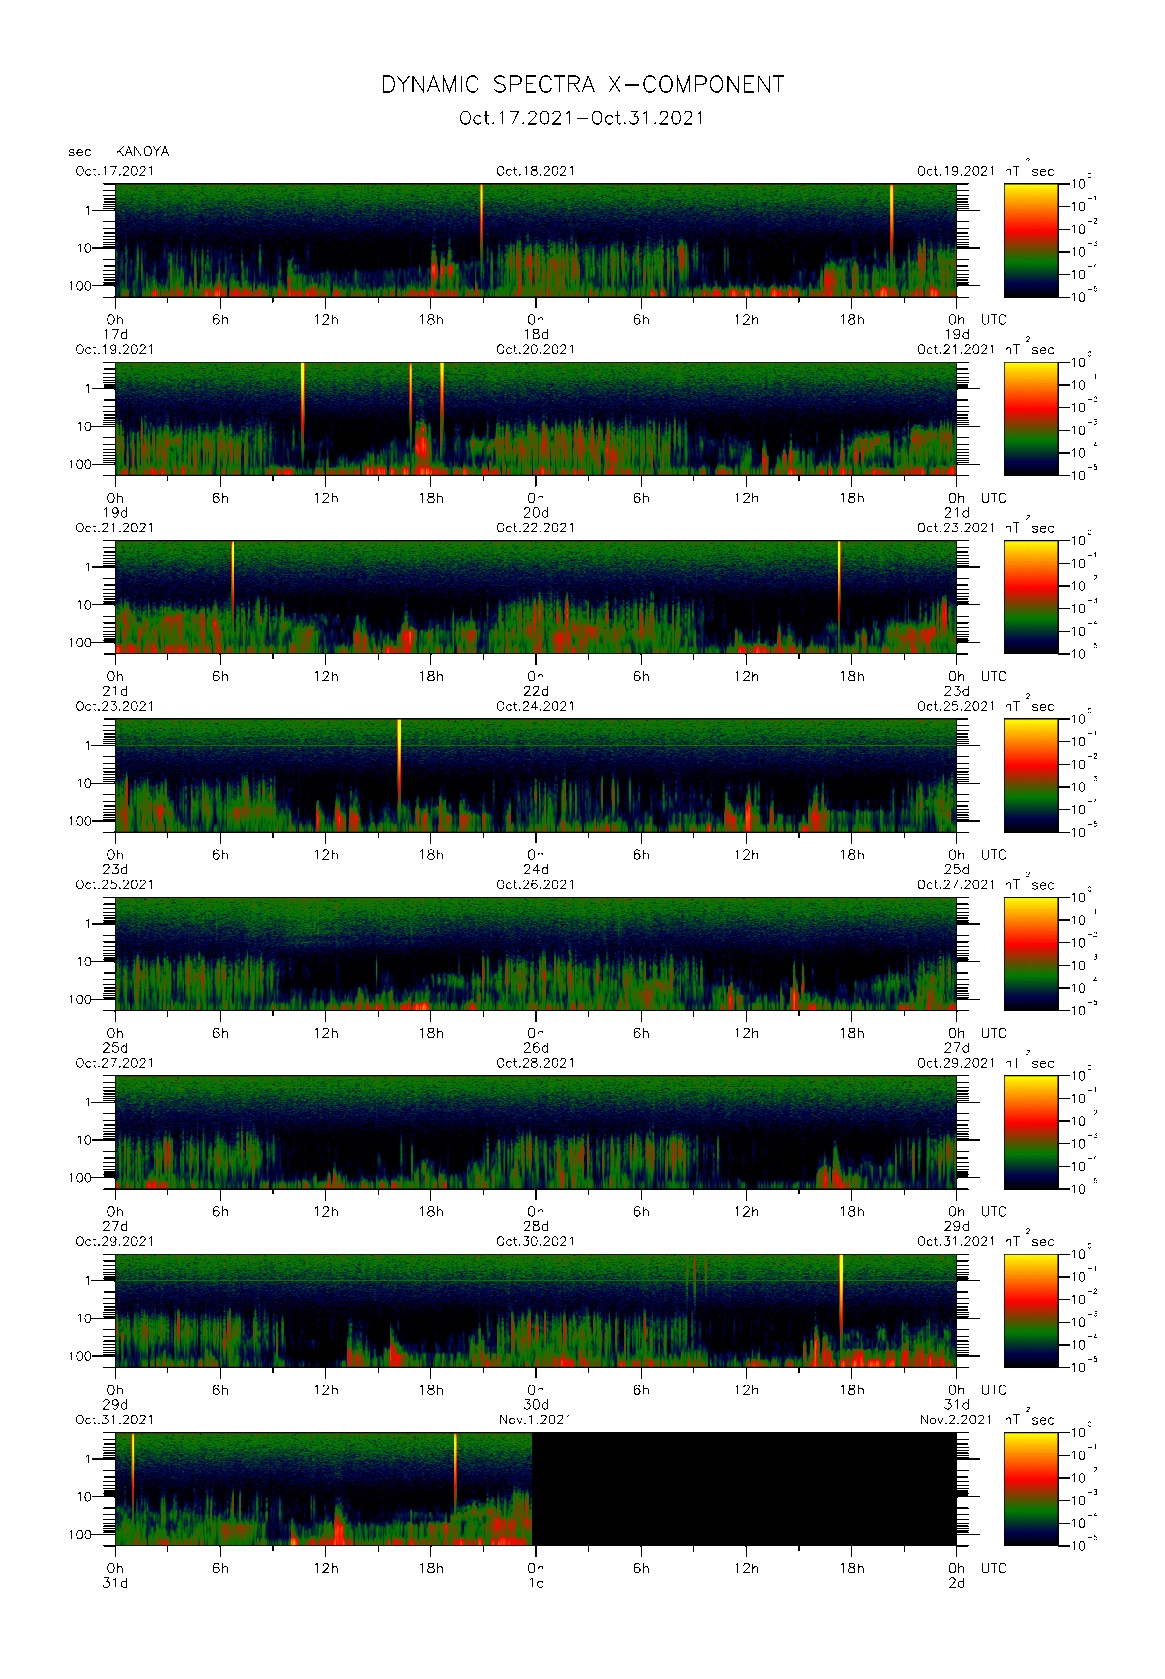Image resolution: width=1165 pixels, height=1679 pixels.
Task: Click the Oct.26.2021 date label
Action: 536,885
